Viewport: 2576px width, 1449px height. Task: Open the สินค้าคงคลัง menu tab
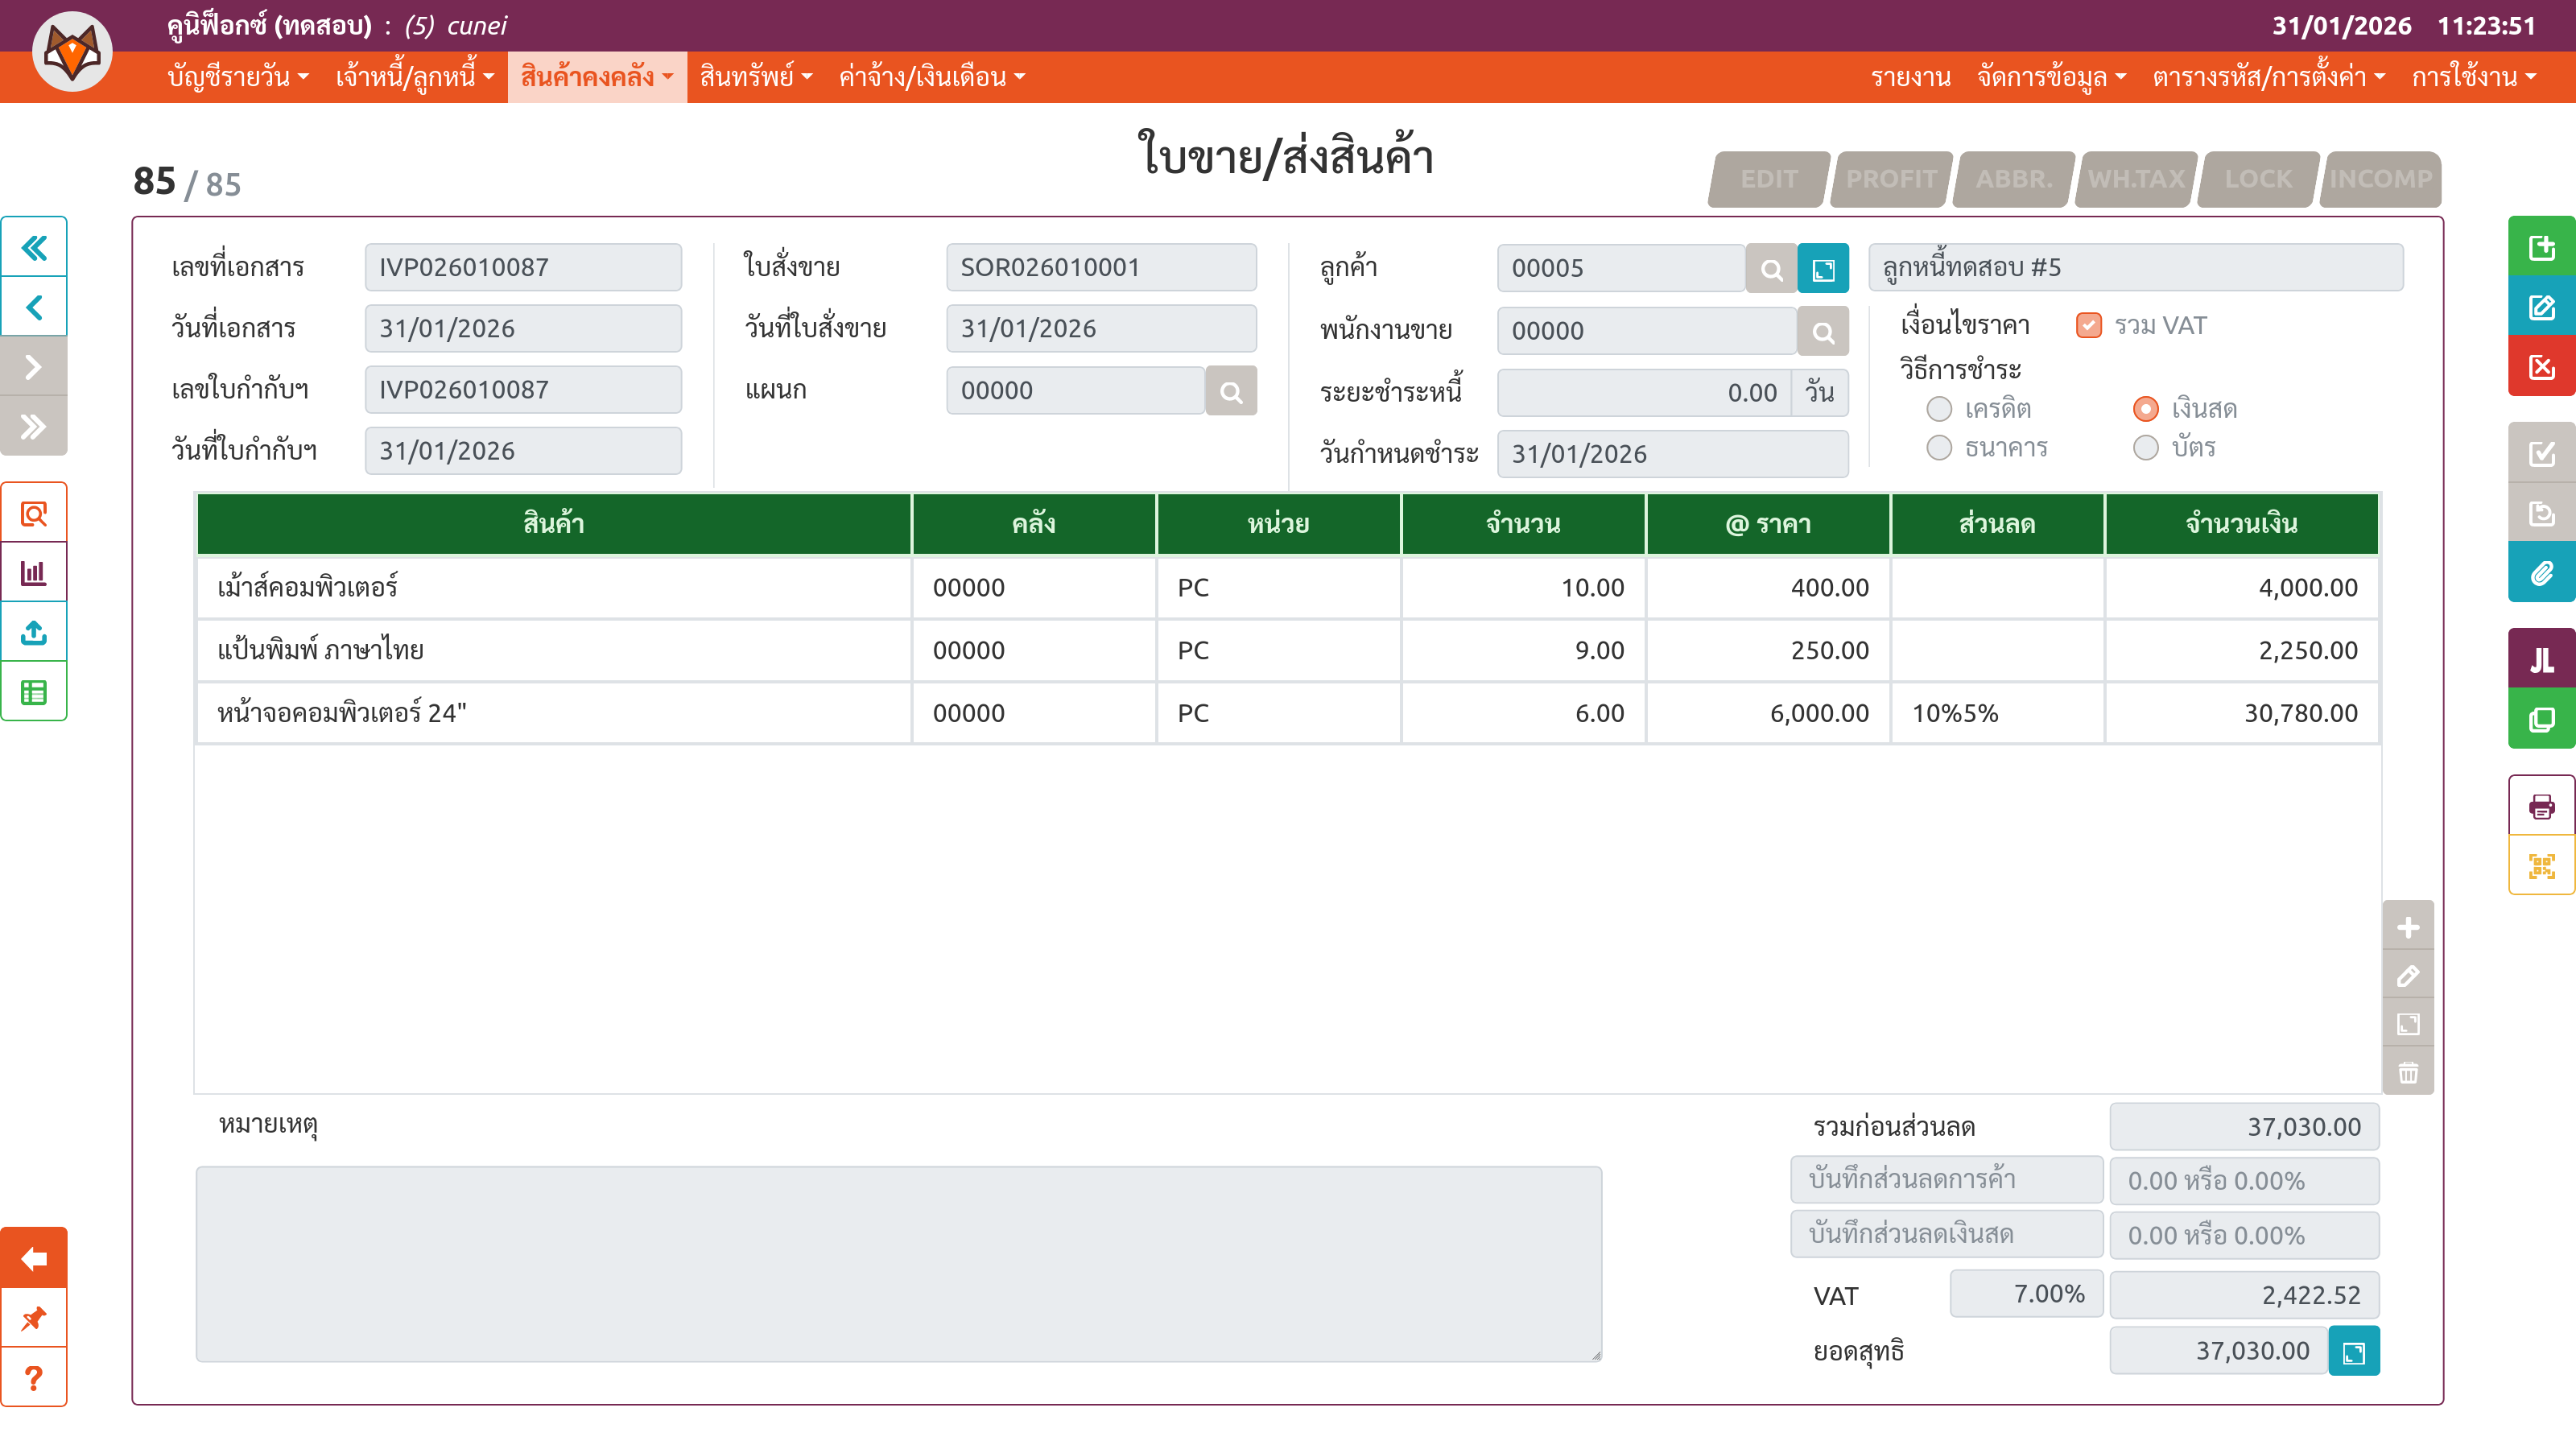[x=596, y=77]
